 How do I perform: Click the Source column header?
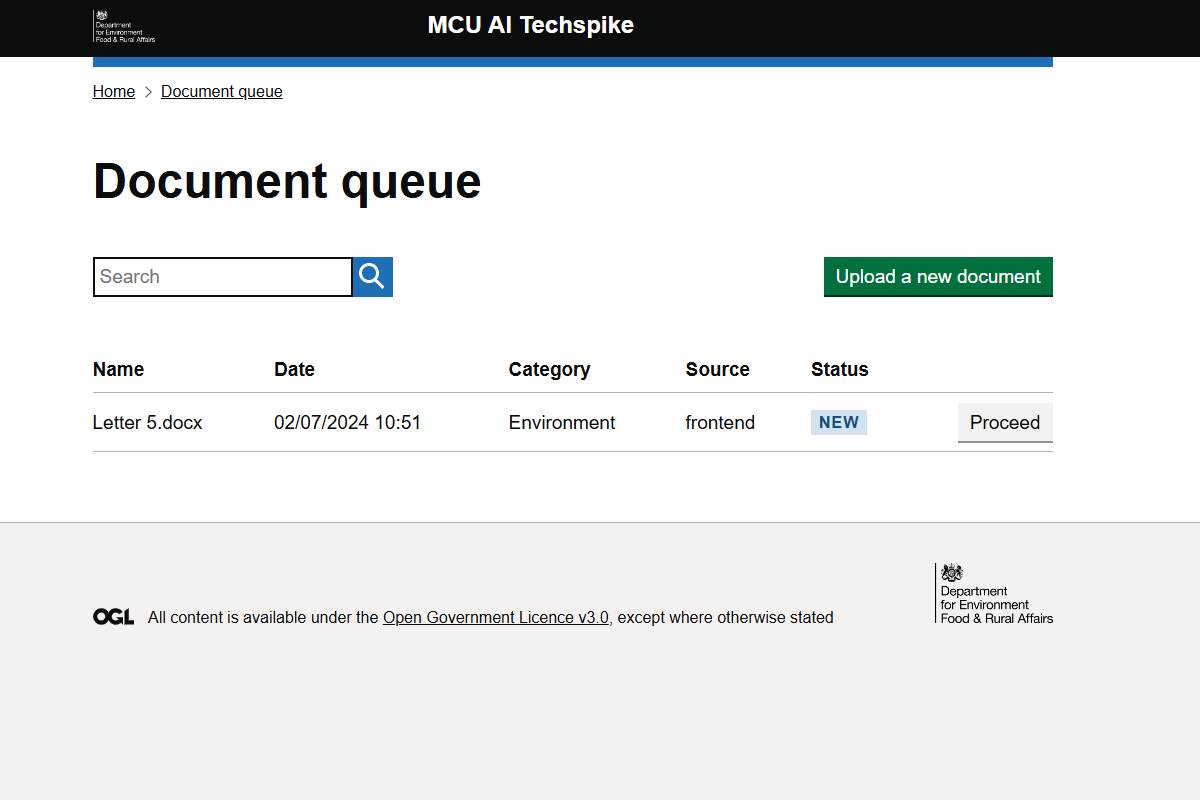(x=717, y=369)
